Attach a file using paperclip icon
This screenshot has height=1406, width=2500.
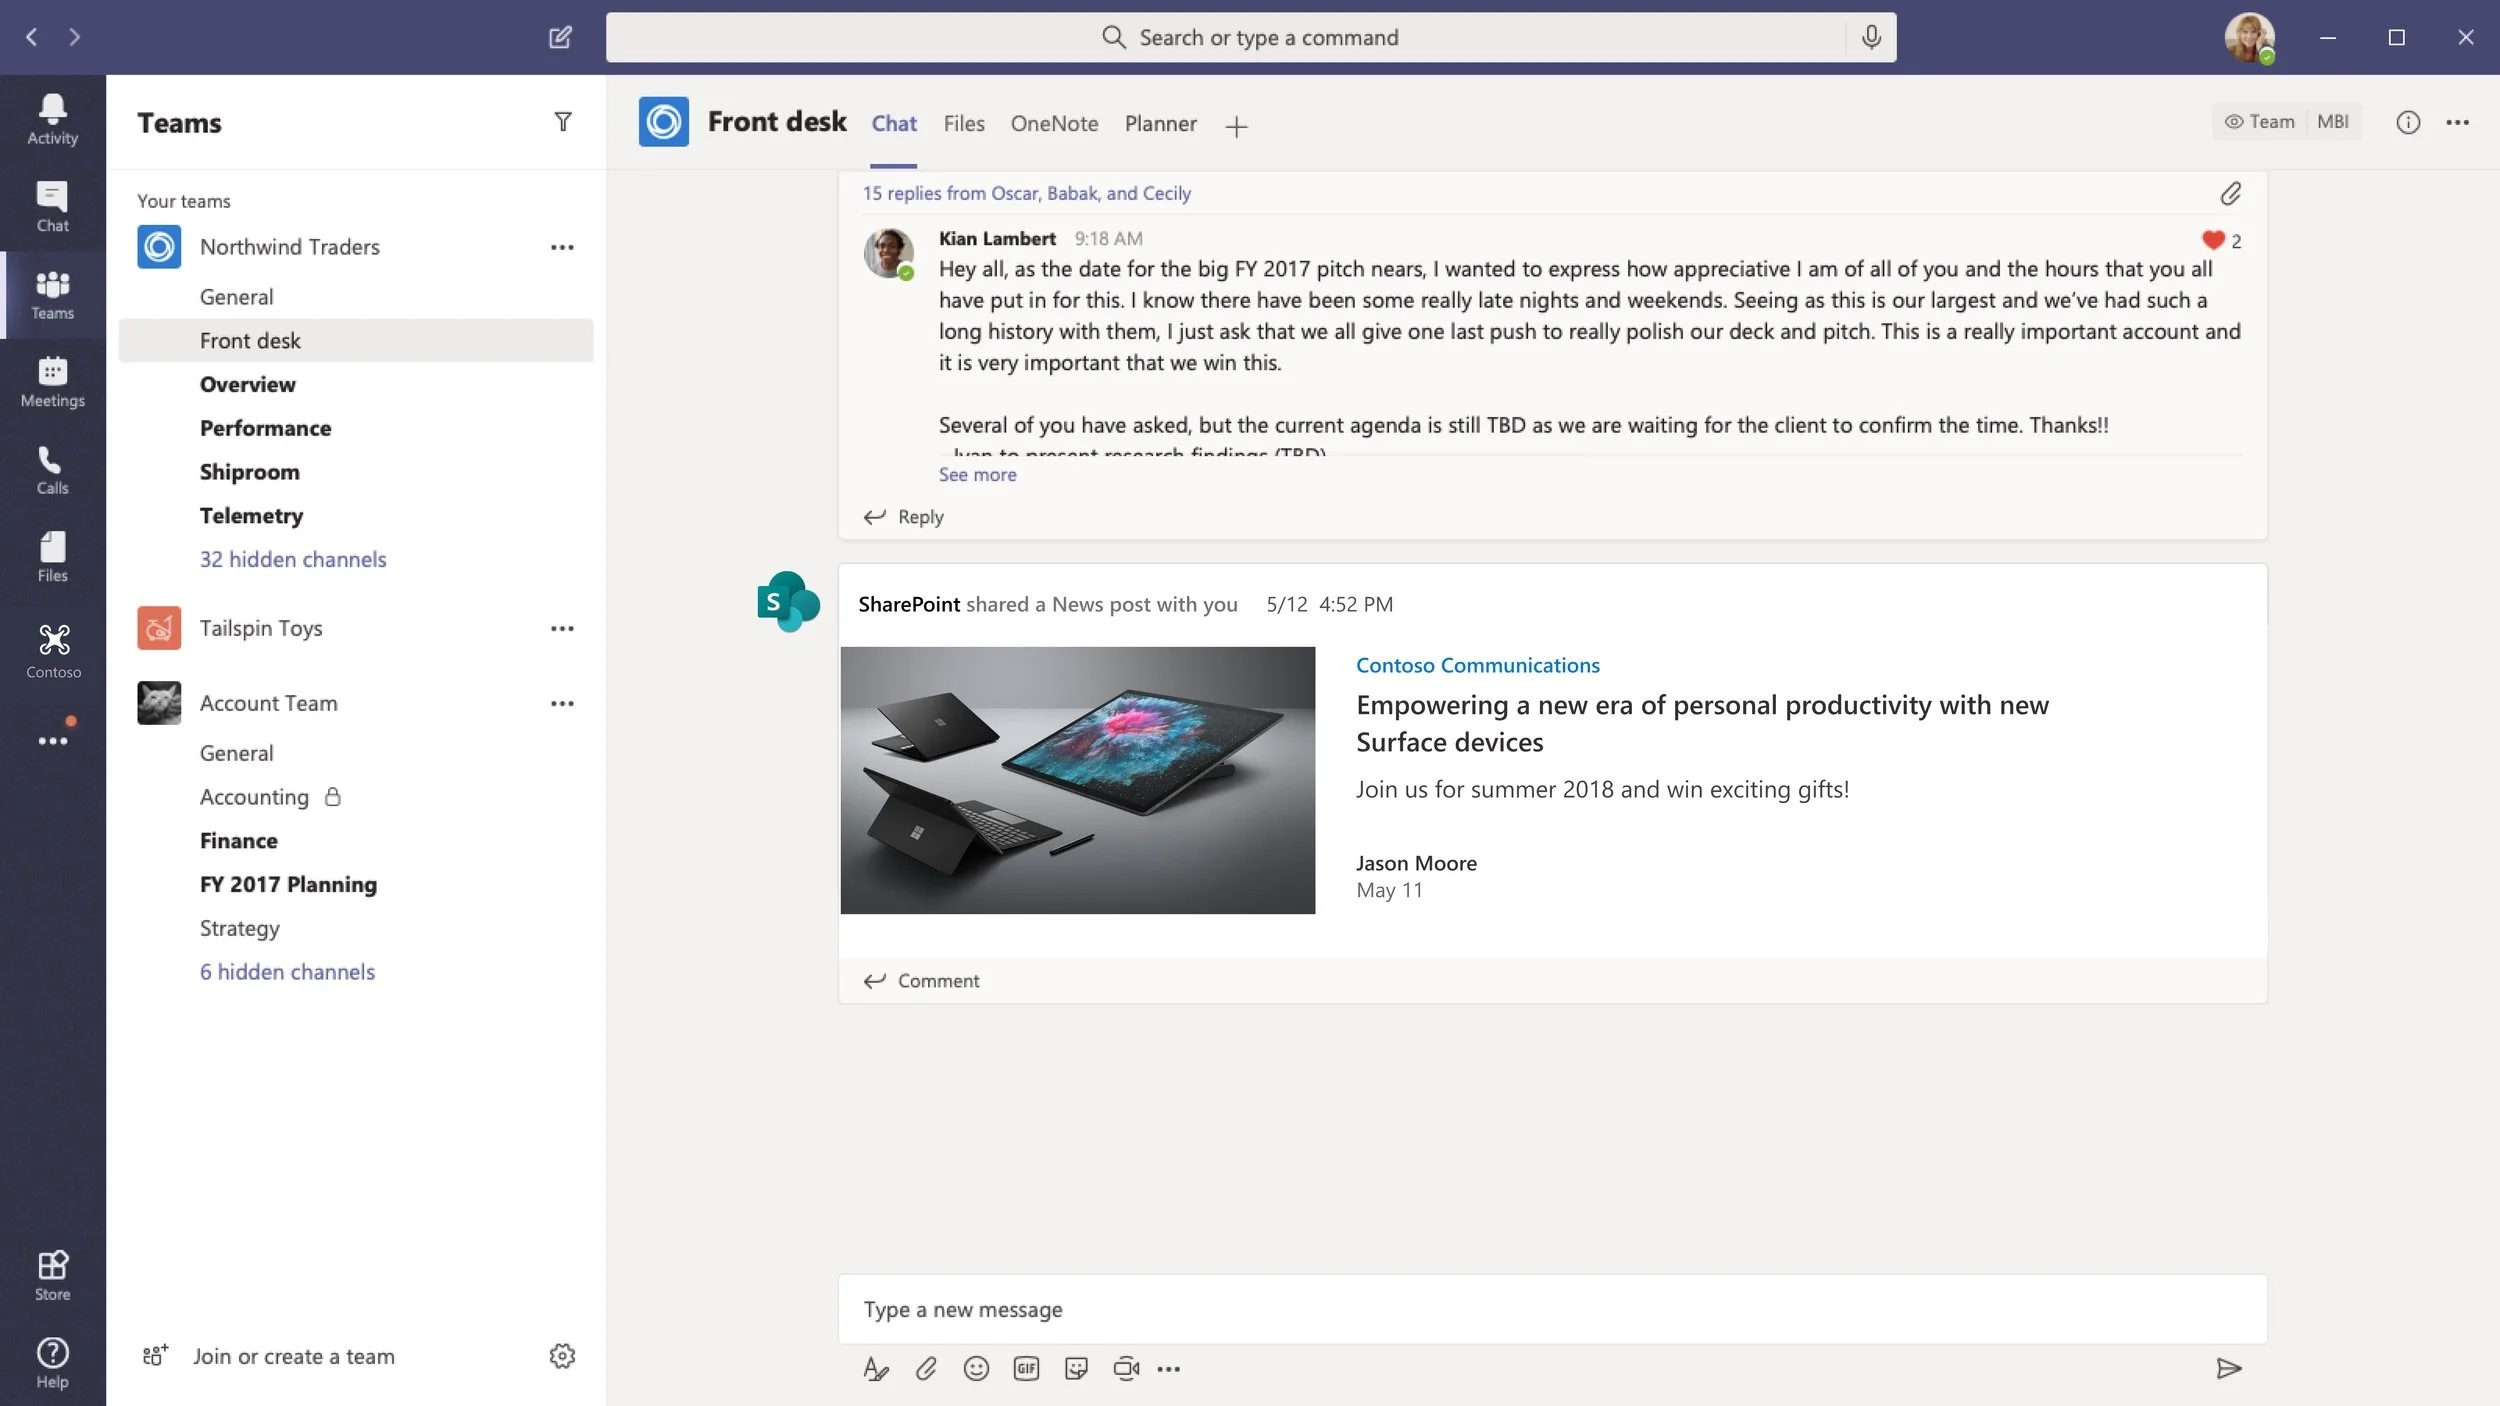click(926, 1368)
